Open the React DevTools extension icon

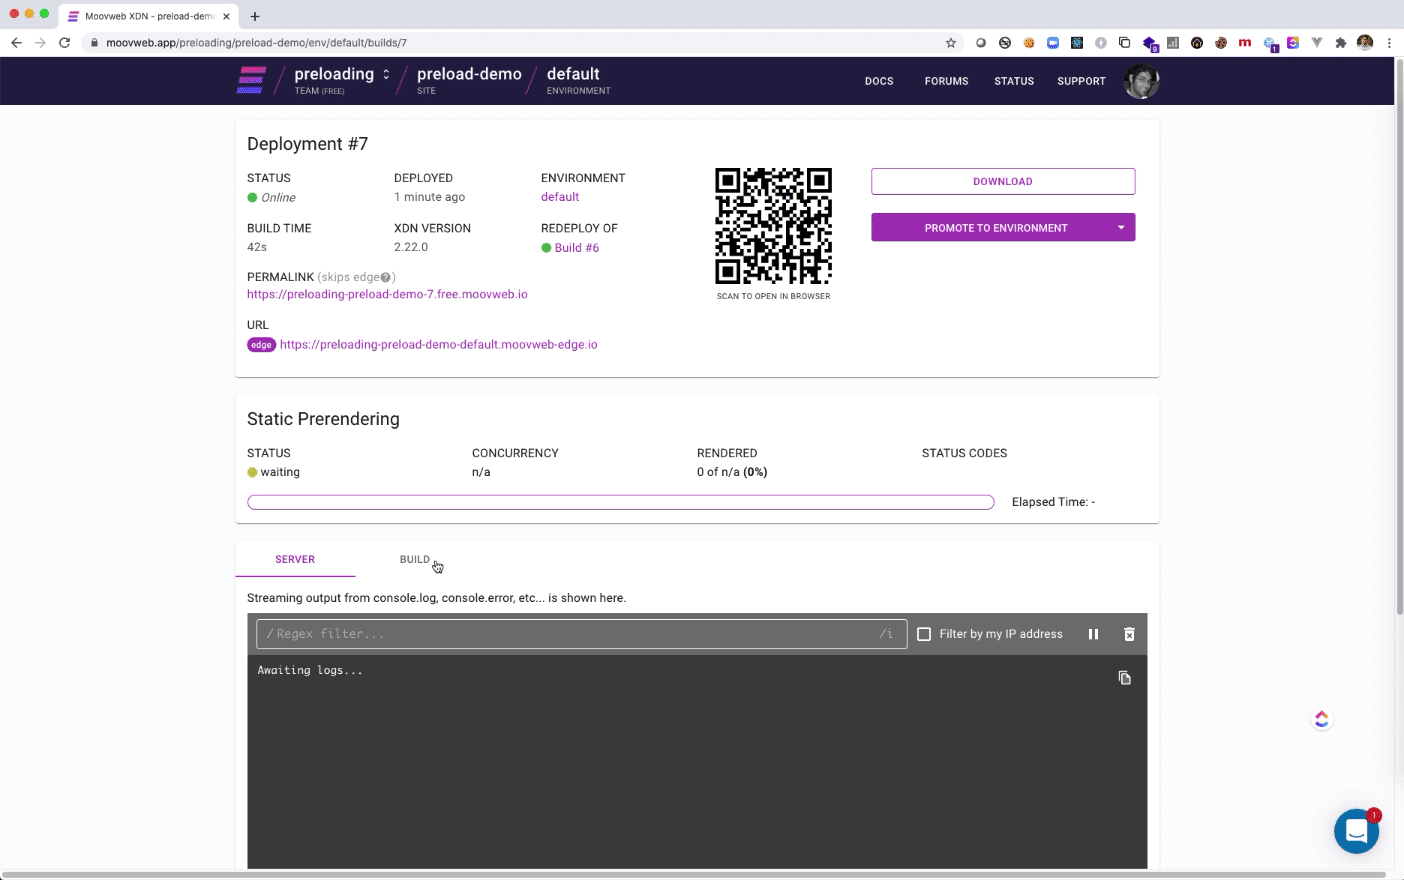point(1077,43)
